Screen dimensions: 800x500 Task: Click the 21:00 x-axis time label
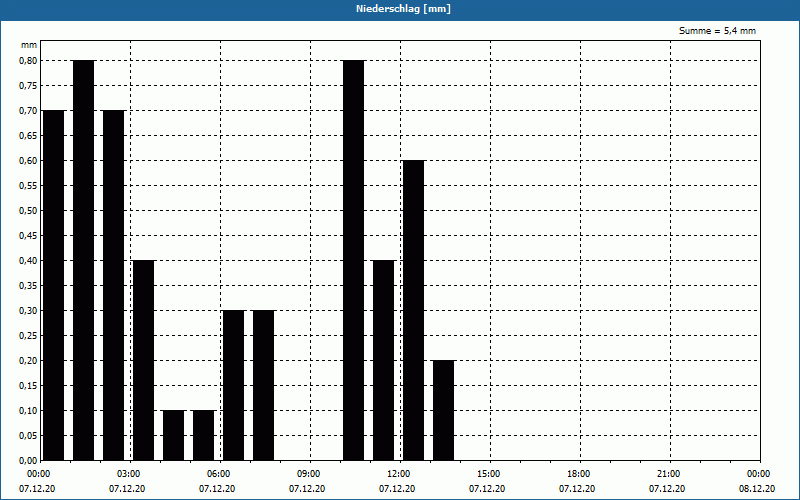point(668,474)
